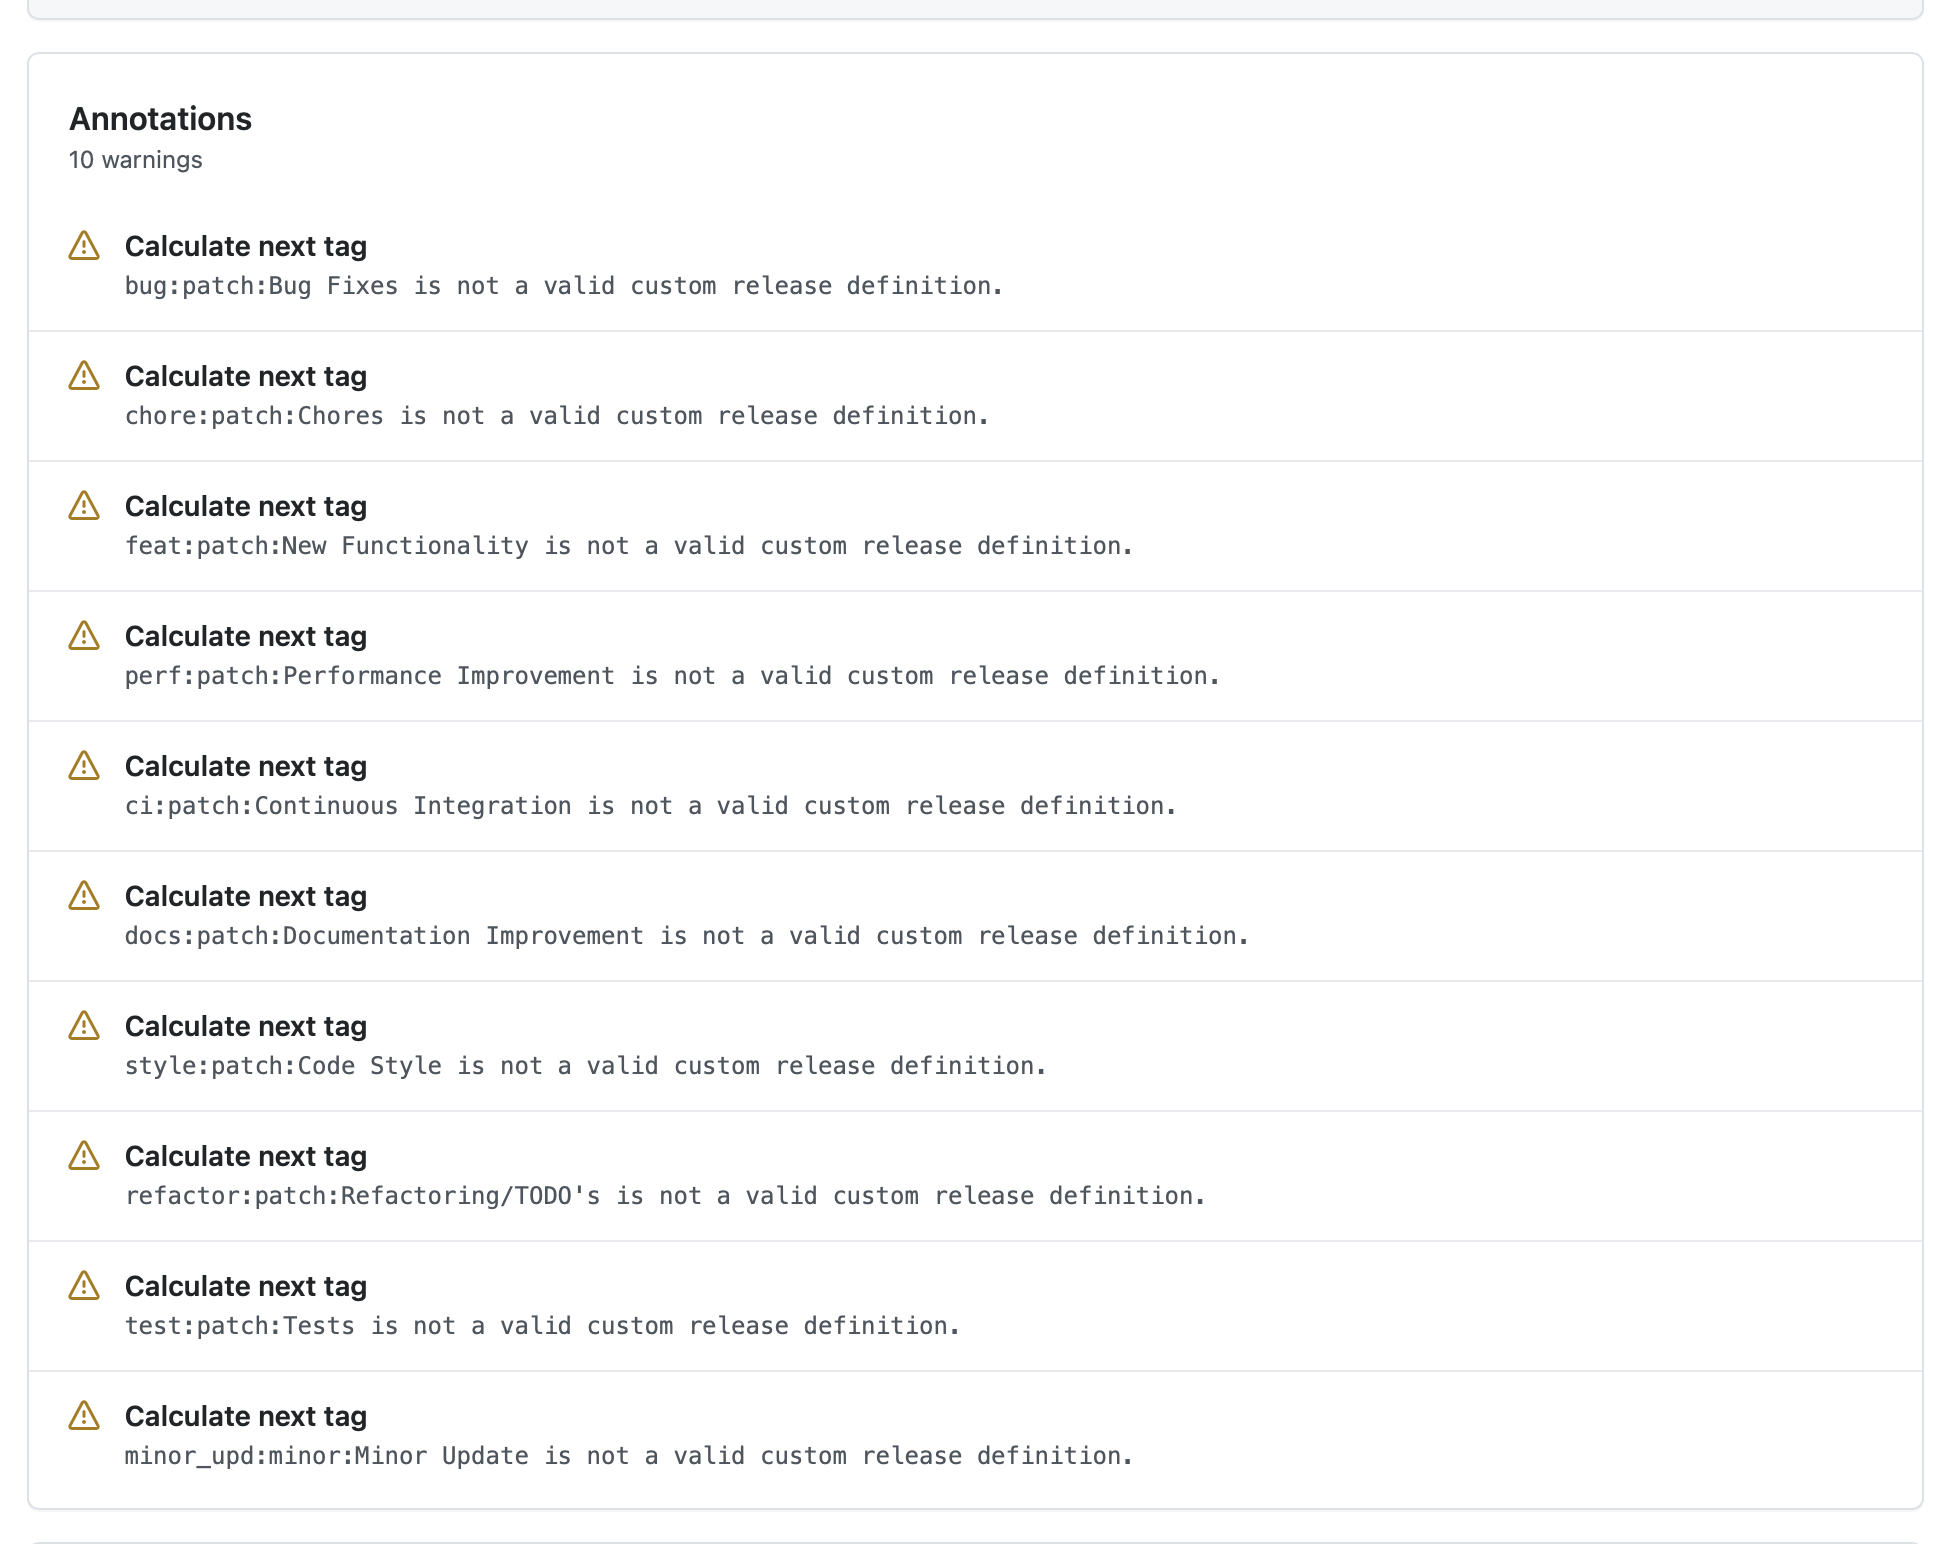Click warning icon beside test:patch annotation
Screen dimensions: 1942x1544
pyautogui.click(x=84, y=1286)
